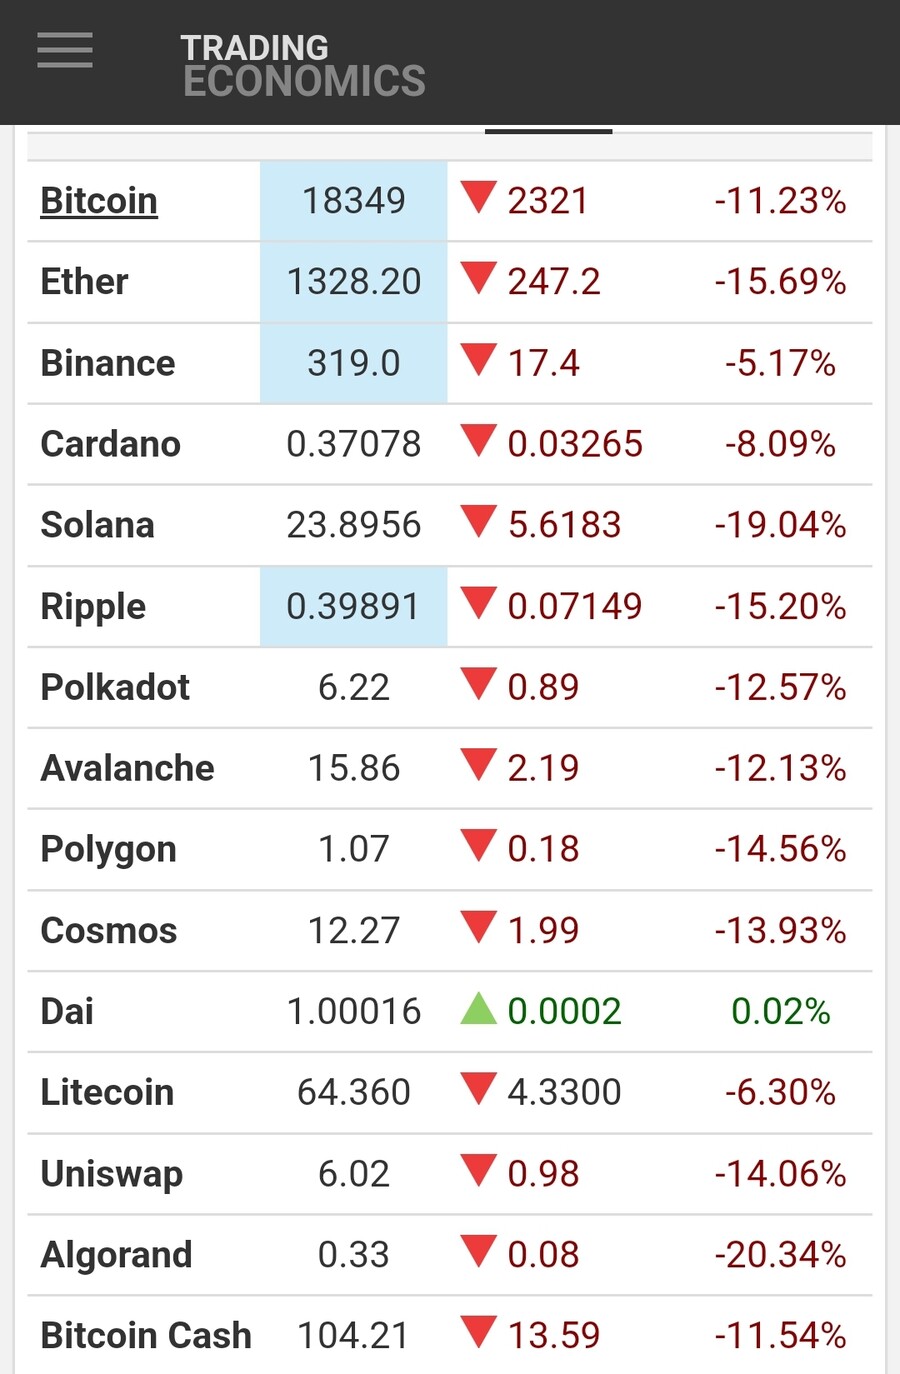The height and width of the screenshot is (1374, 900).
Task: Click the Trading Economics logo
Action: click(x=303, y=65)
